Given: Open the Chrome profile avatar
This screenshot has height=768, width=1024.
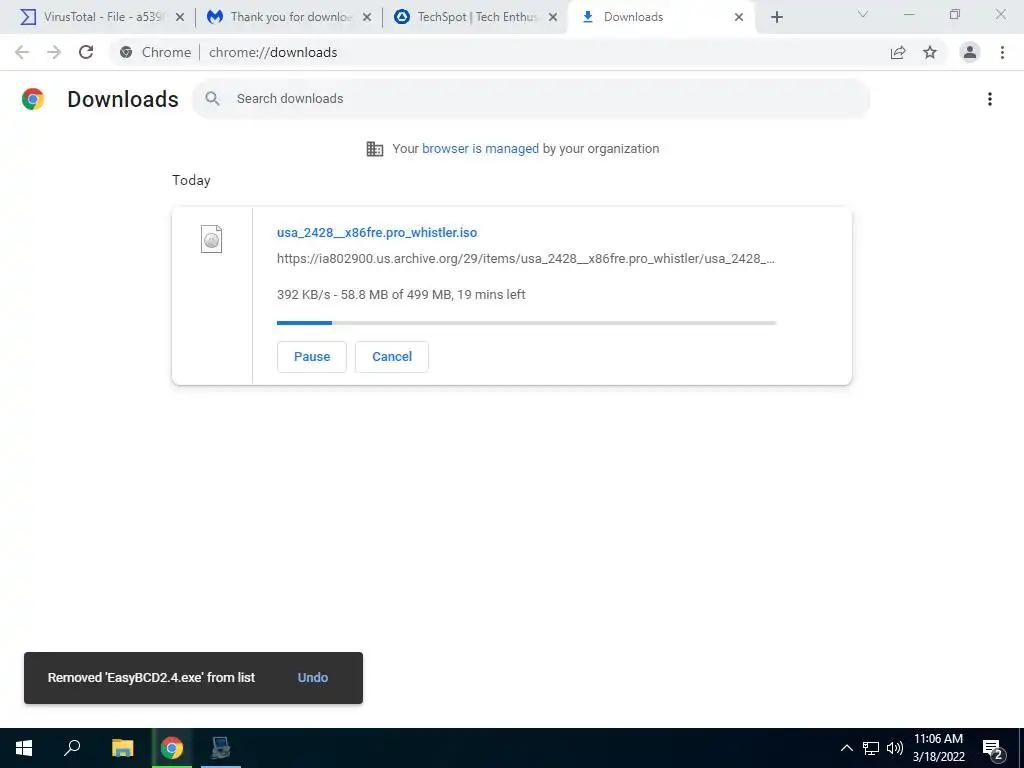Looking at the screenshot, I should tap(970, 52).
